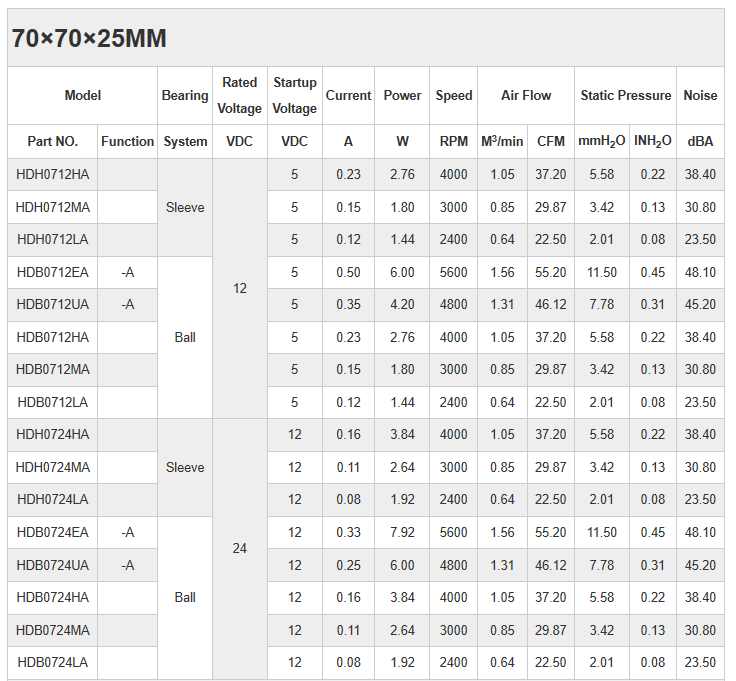736x681 pixels.
Task: Select the Model column header
Action: click(x=83, y=96)
